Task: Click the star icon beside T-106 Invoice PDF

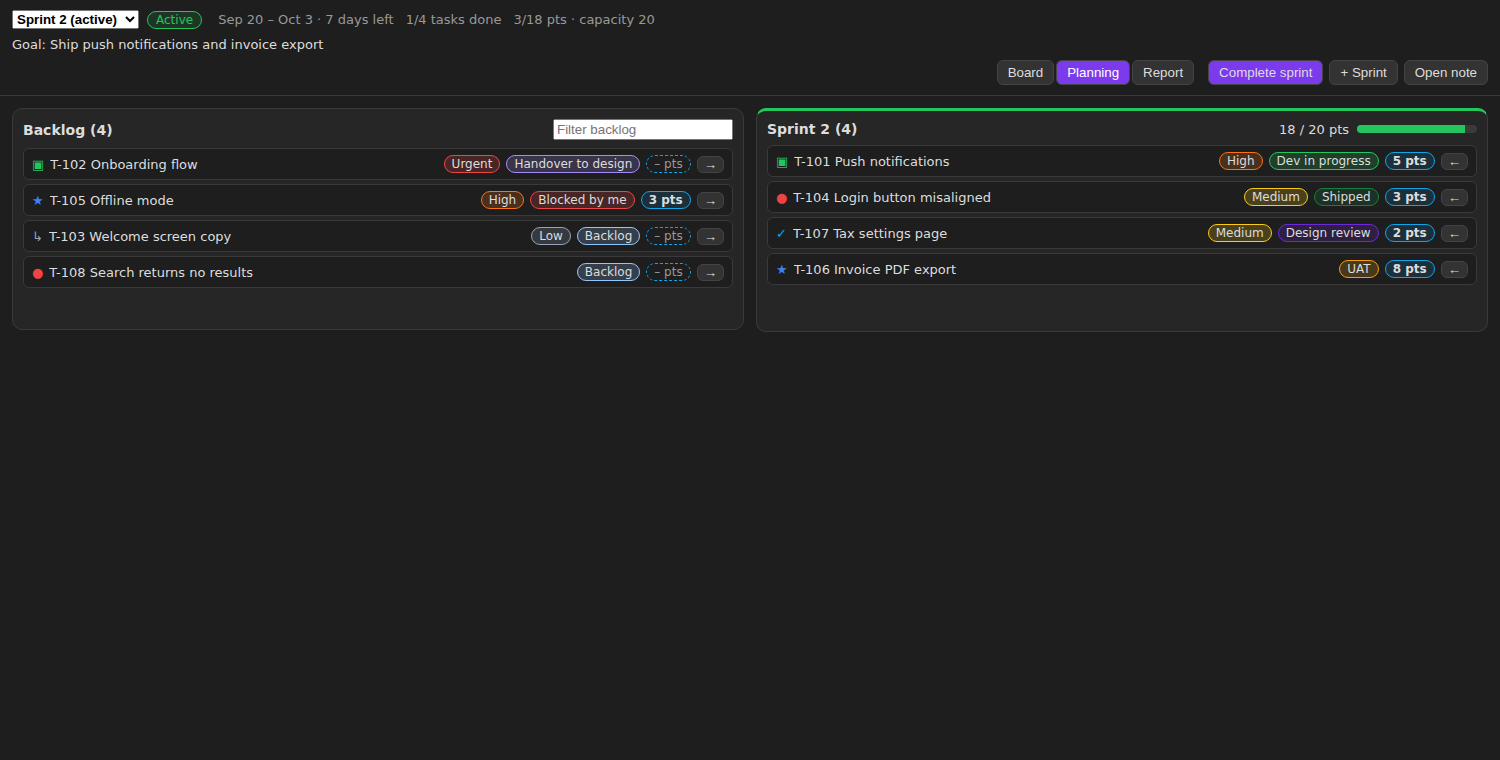Action: coord(782,270)
